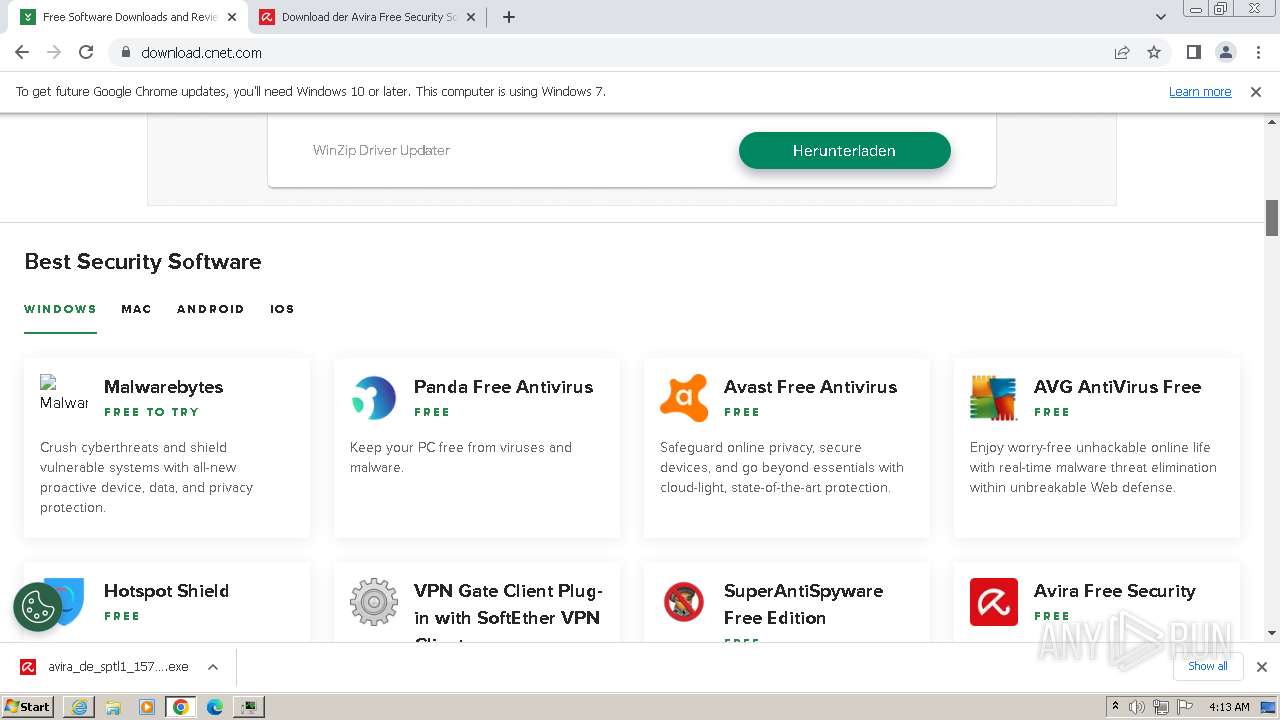Bookmark this page with the star

click(1154, 52)
